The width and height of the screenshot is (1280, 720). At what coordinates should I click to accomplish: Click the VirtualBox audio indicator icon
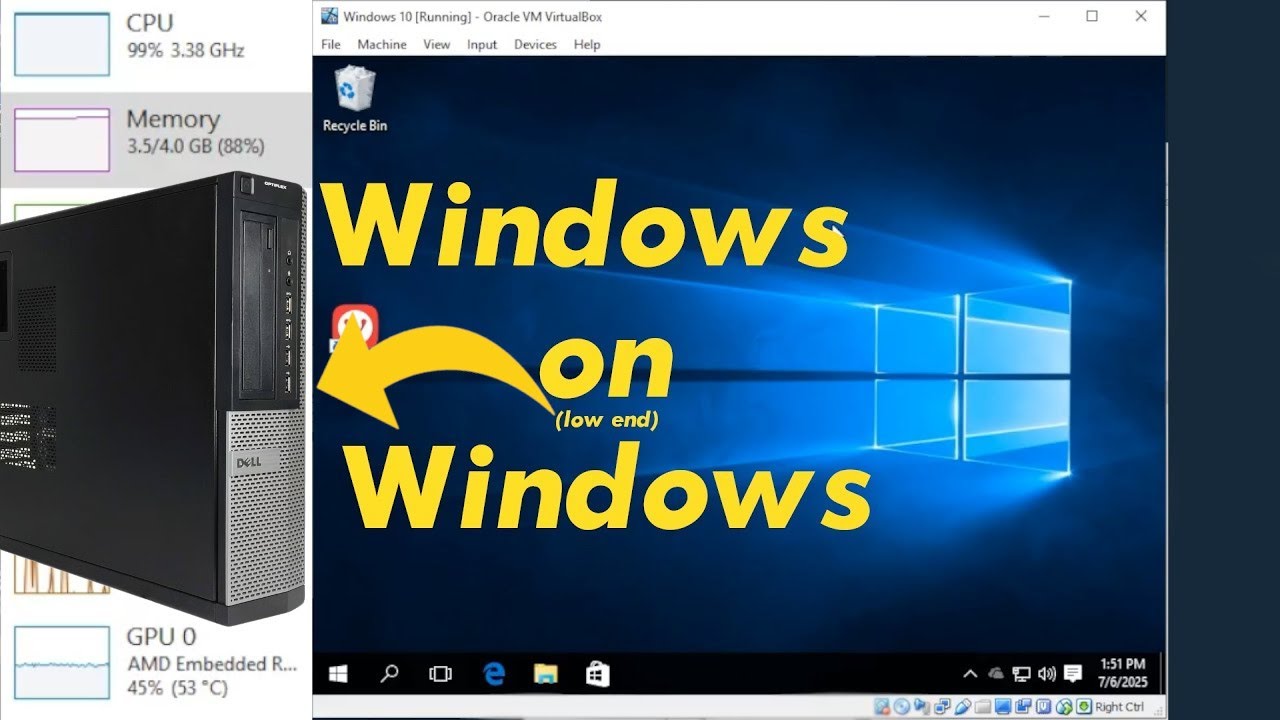922,707
